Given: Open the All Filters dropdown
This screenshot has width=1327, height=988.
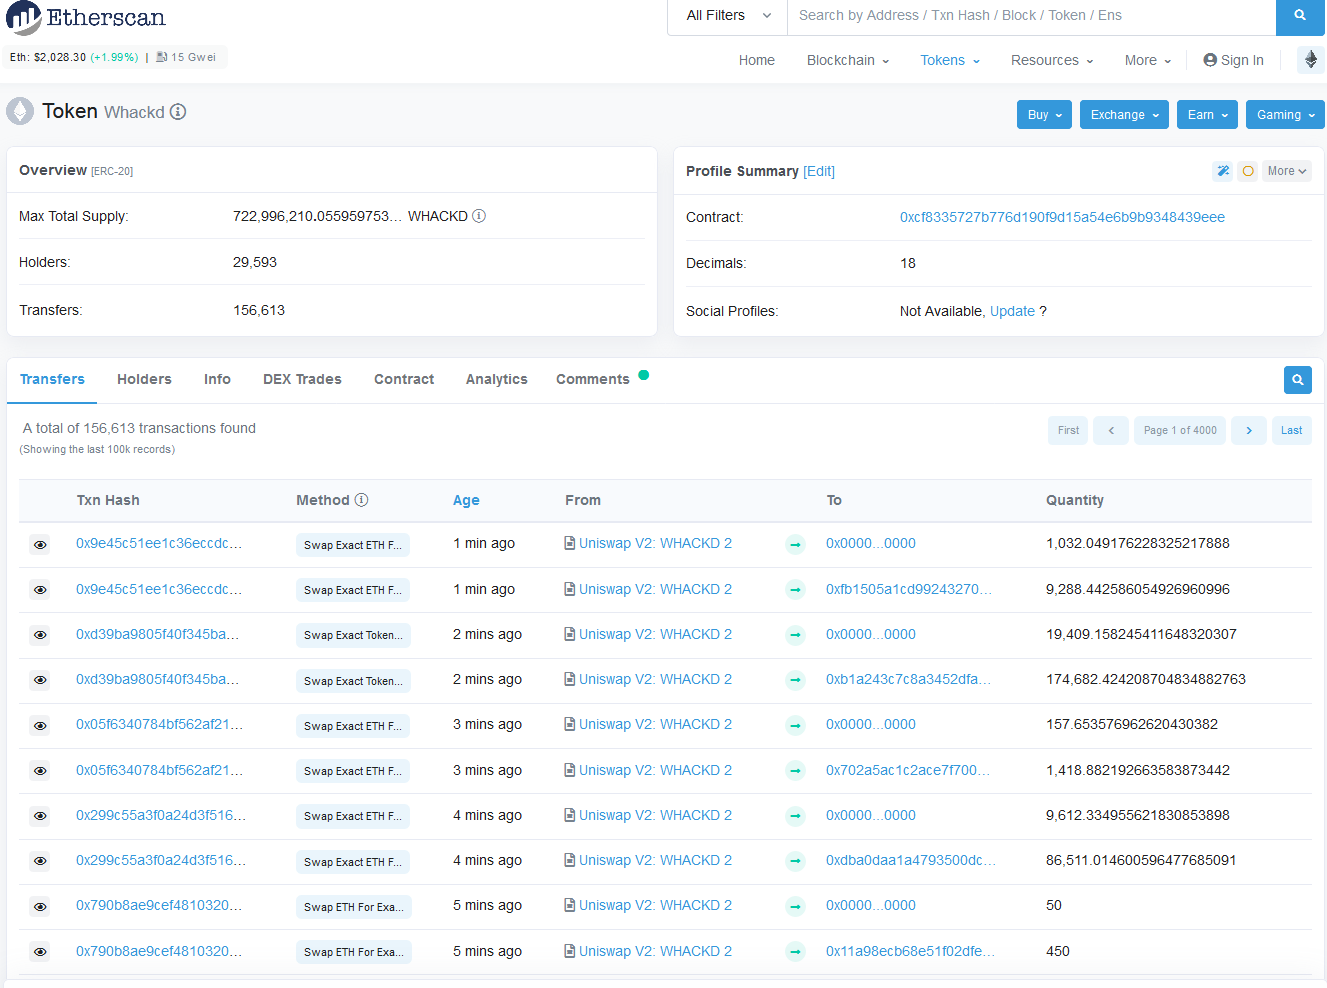Looking at the screenshot, I should pos(728,16).
